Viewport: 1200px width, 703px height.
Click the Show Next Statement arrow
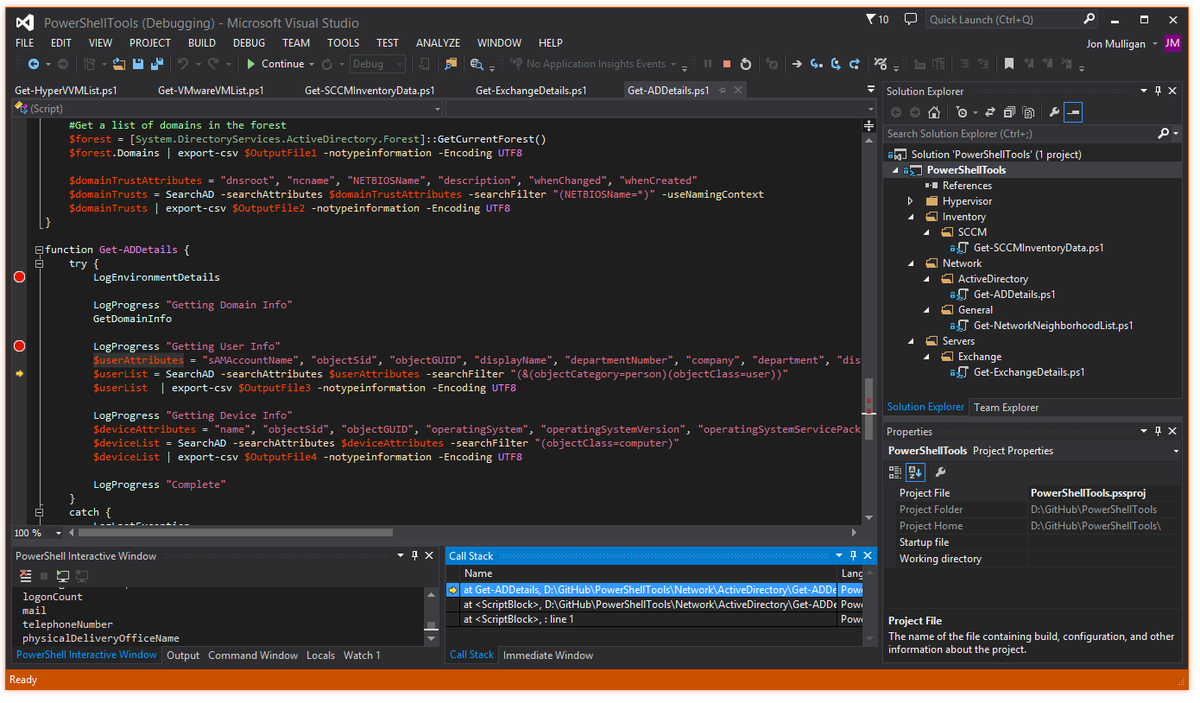tap(797, 64)
